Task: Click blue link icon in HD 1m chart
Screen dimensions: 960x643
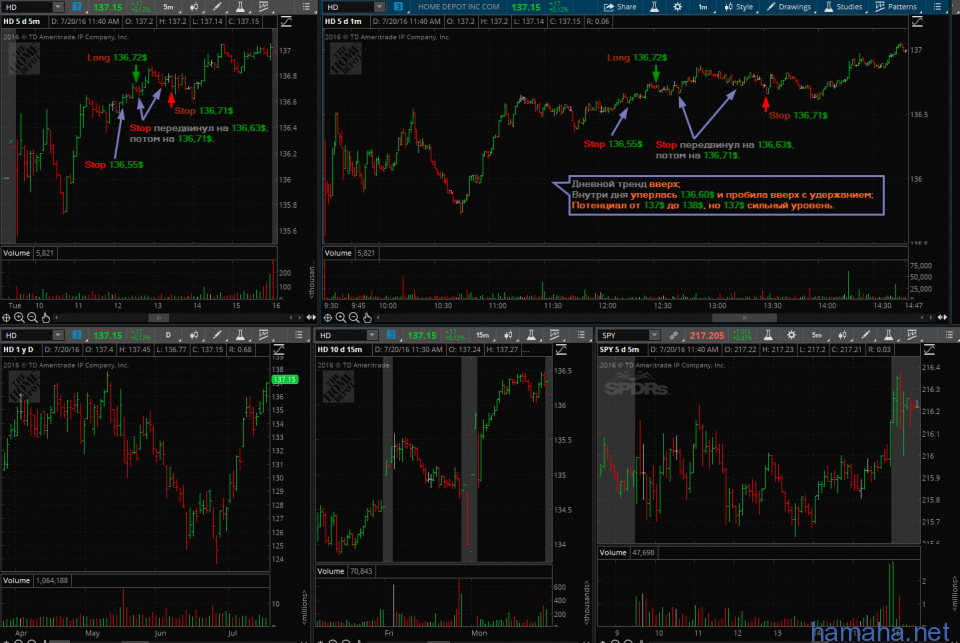Action: coord(399,7)
